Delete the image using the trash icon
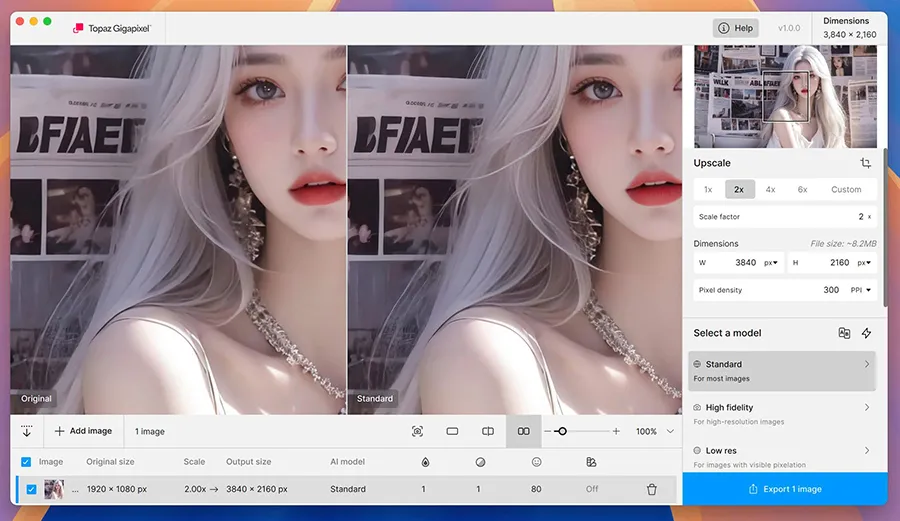This screenshot has height=521, width=900. [x=652, y=489]
